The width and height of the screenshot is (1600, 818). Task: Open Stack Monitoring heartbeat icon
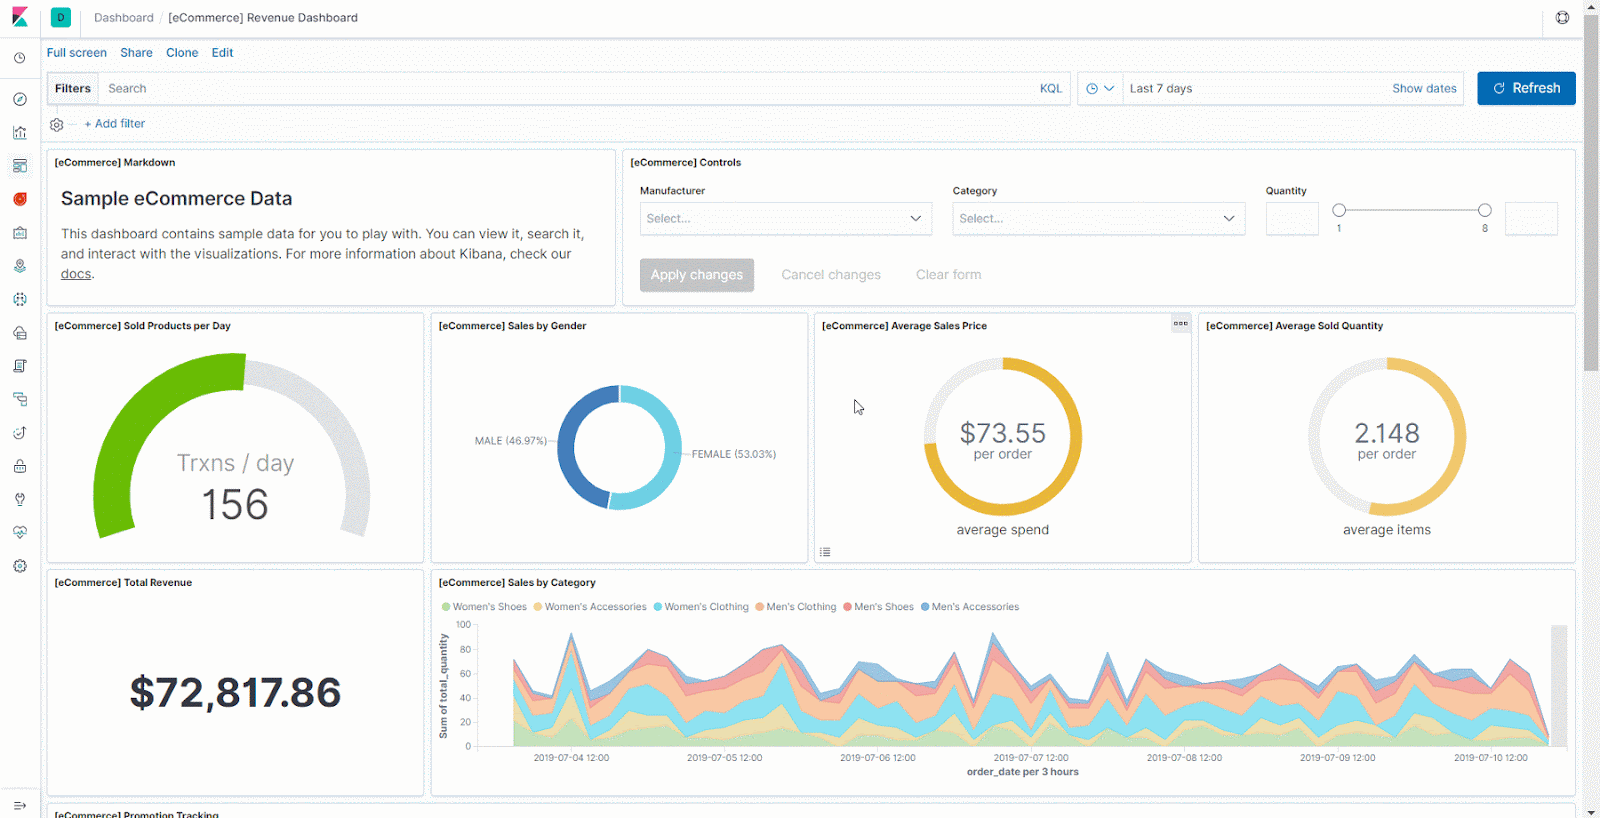coord(19,532)
